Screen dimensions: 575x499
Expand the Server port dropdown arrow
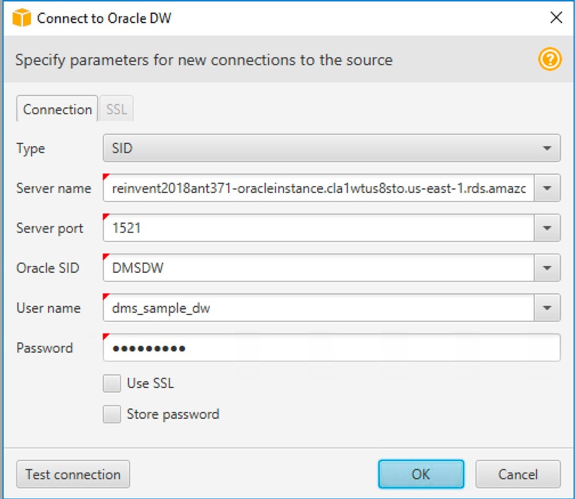(547, 228)
